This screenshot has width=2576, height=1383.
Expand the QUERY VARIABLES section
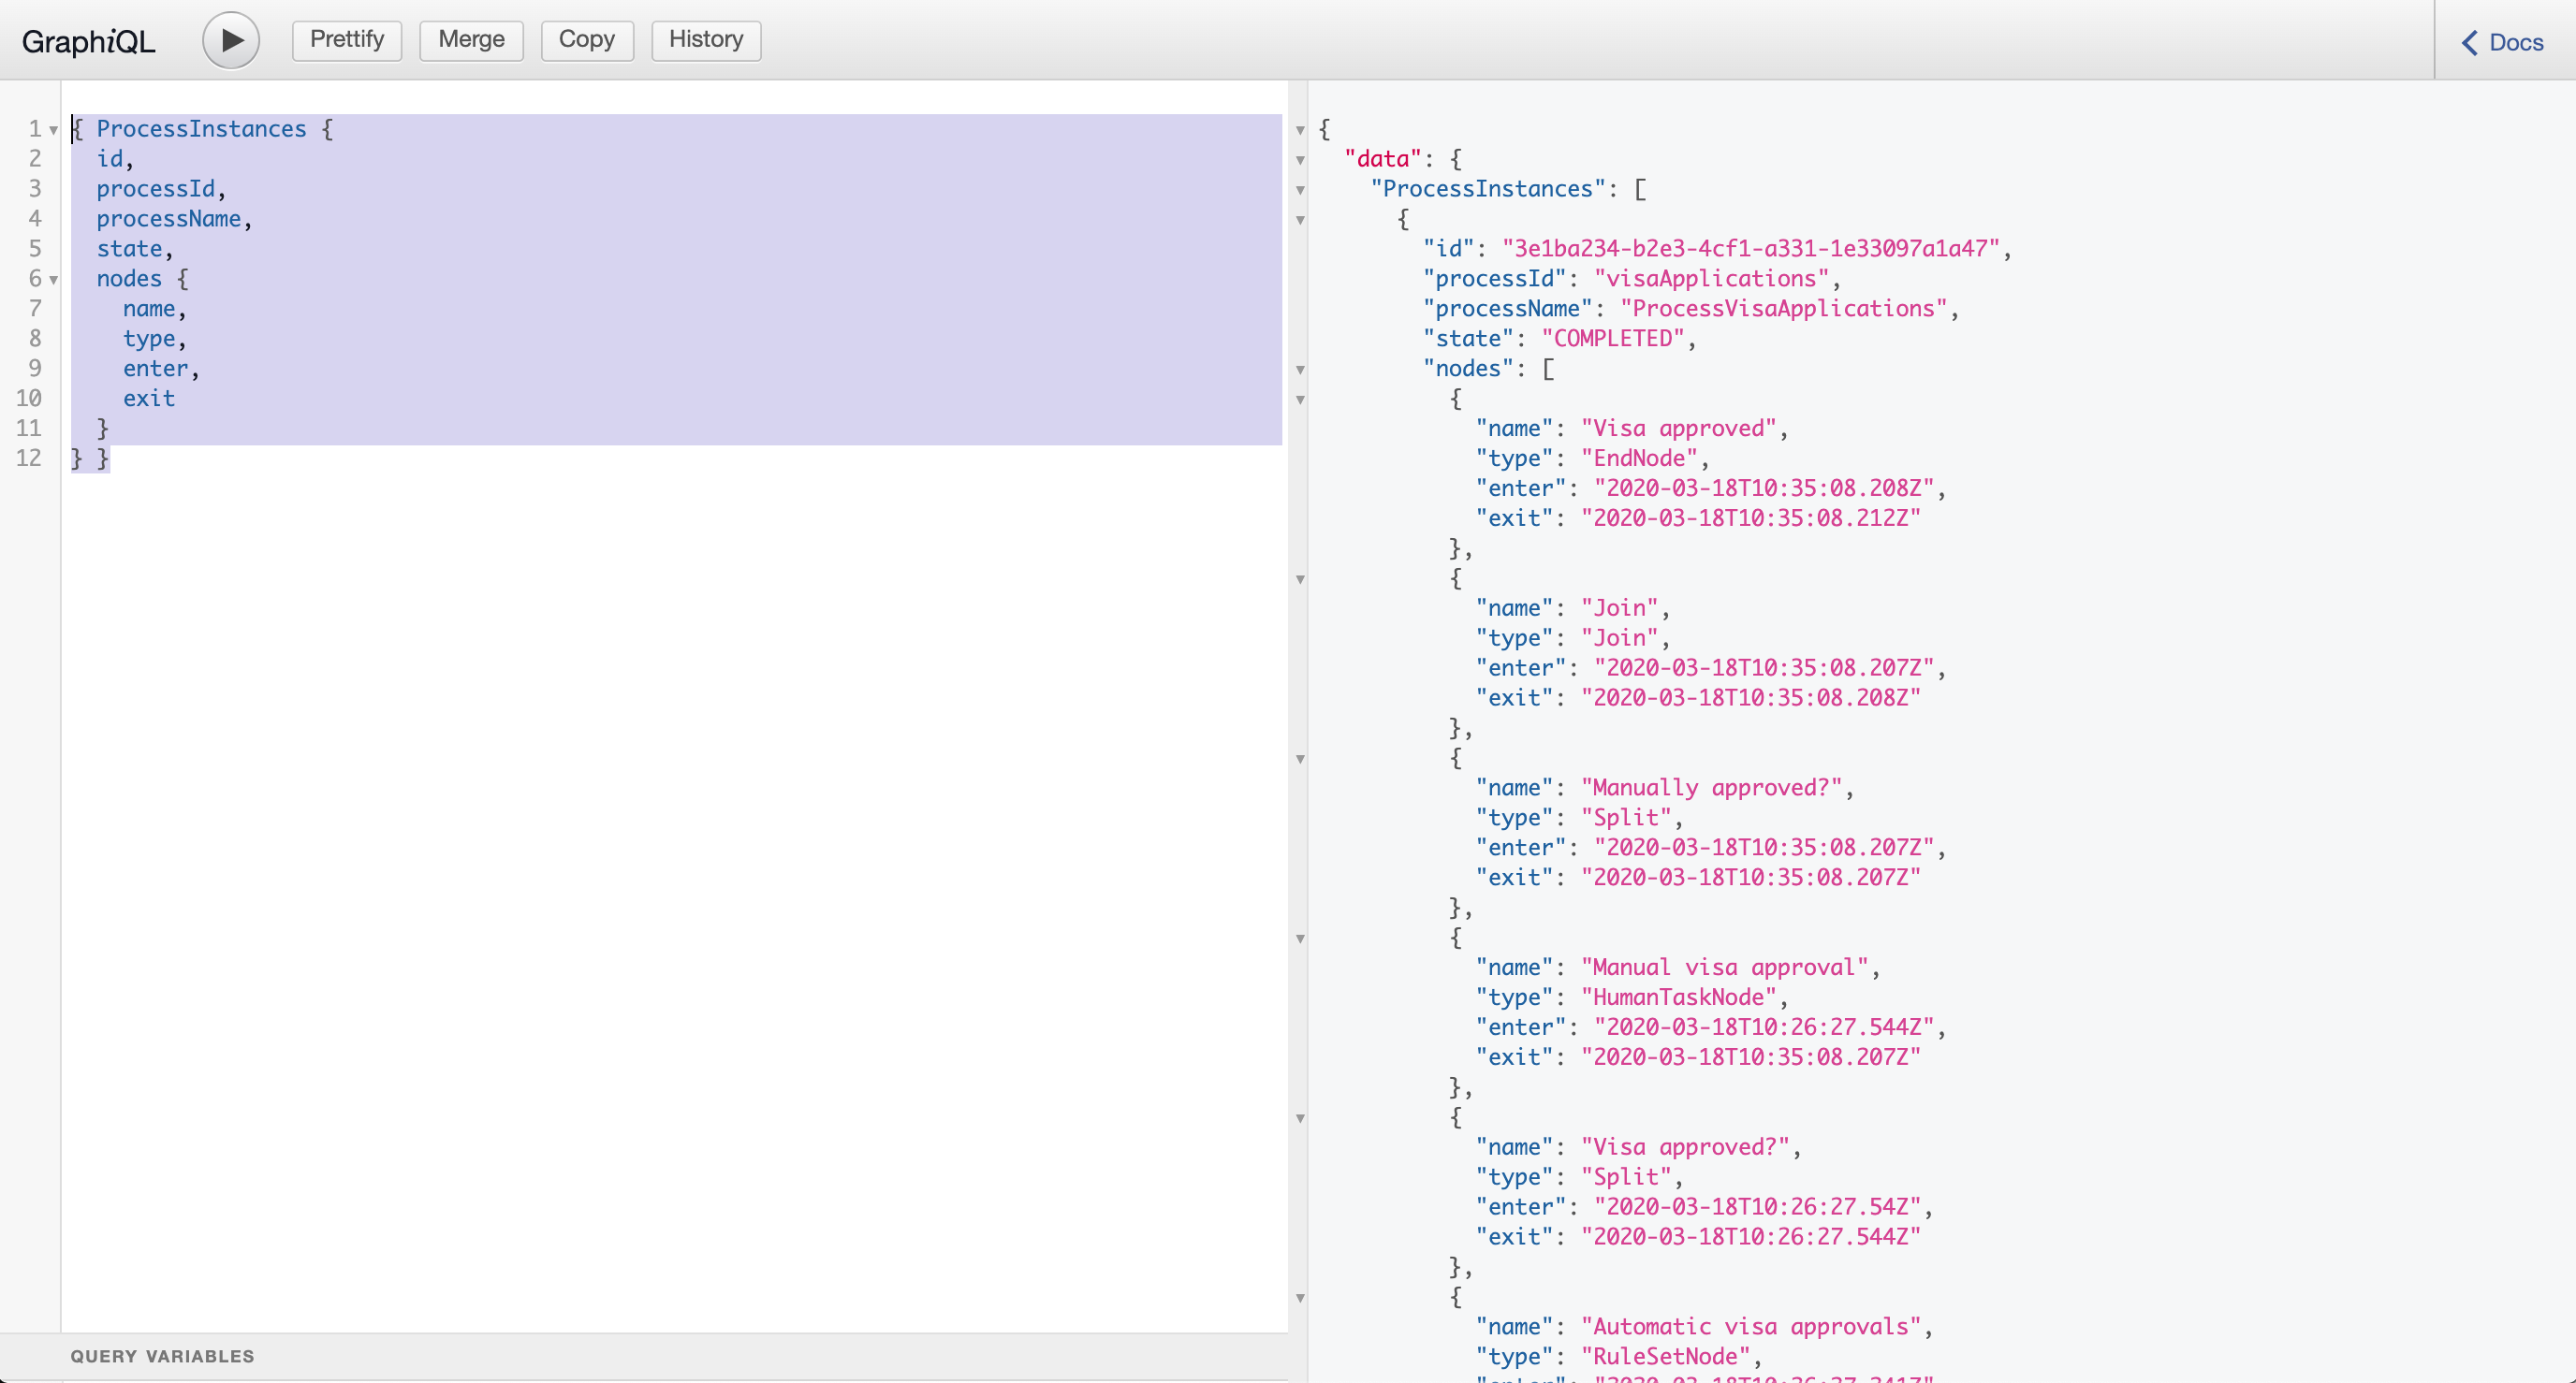(162, 1356)
